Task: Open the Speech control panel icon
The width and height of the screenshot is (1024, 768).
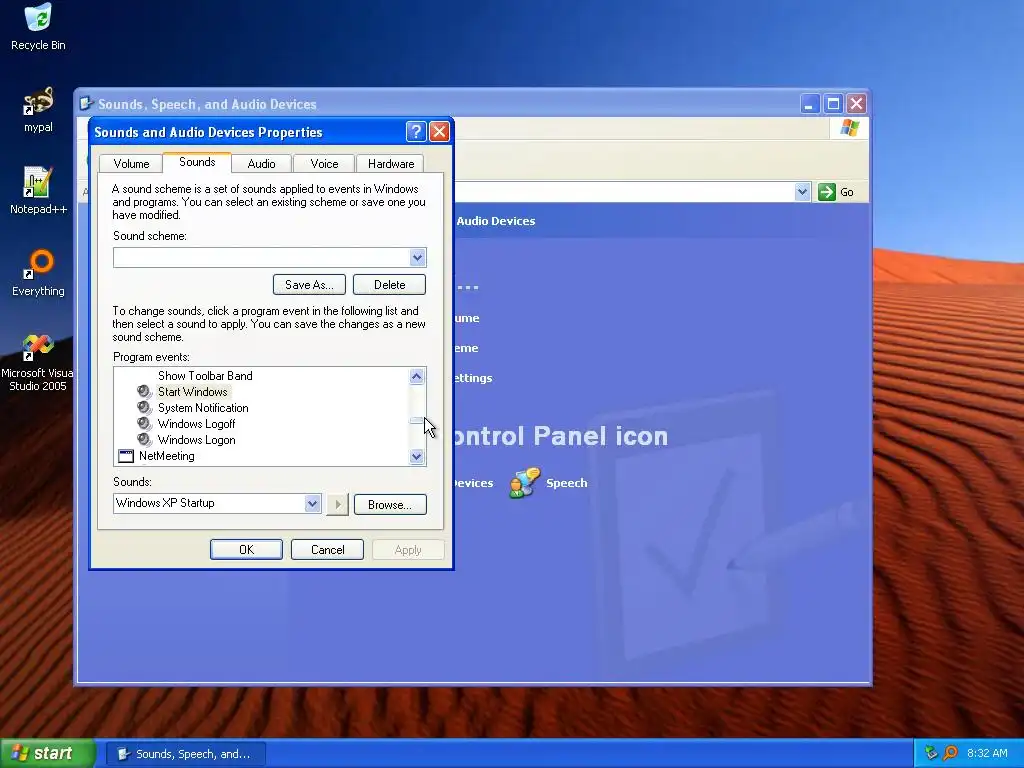Action: [525, 483]
